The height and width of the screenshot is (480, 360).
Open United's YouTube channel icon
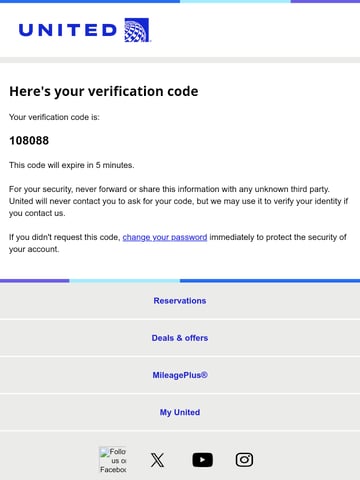tap(202, 460)
